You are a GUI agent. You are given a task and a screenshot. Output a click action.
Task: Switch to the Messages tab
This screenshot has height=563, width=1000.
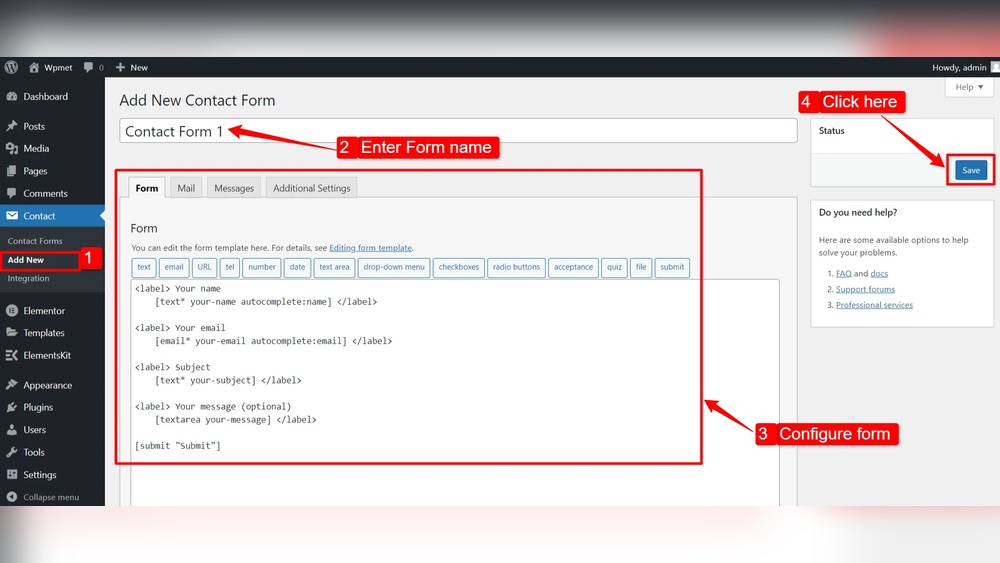(234, 188)
